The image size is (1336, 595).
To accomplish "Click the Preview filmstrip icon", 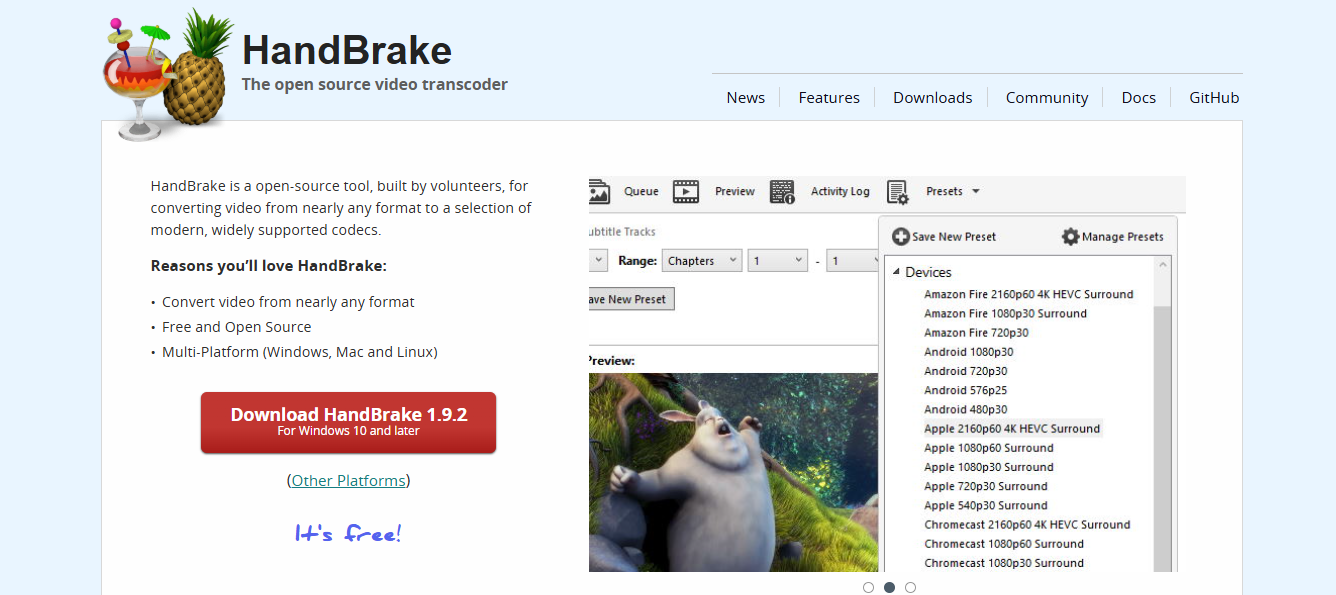I will tap(686, 192).
